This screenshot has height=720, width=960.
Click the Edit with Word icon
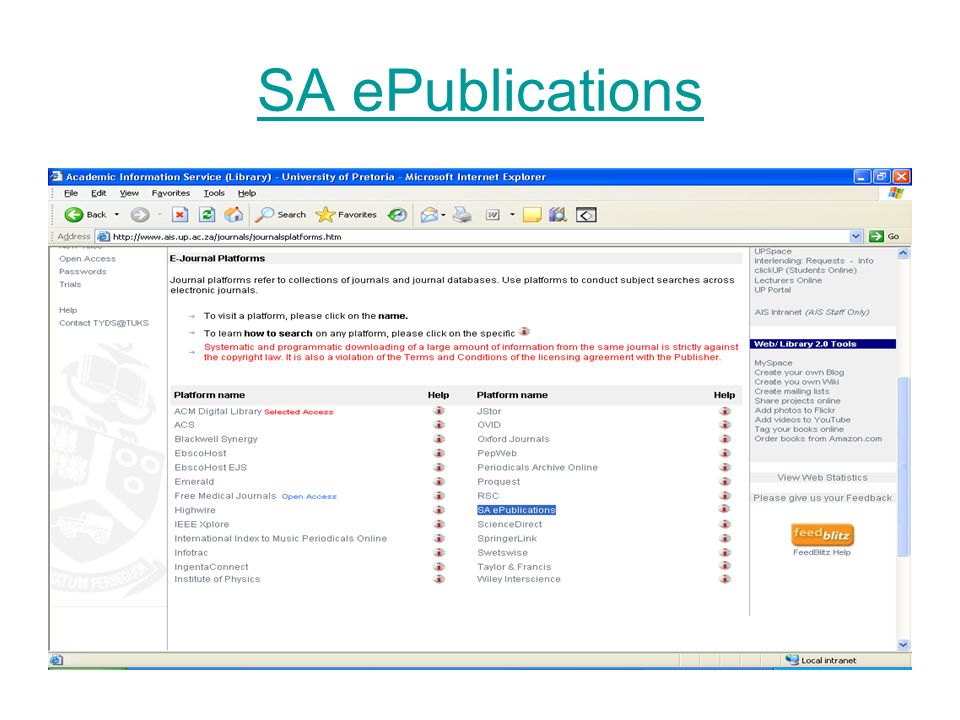[x=493, y=215]
